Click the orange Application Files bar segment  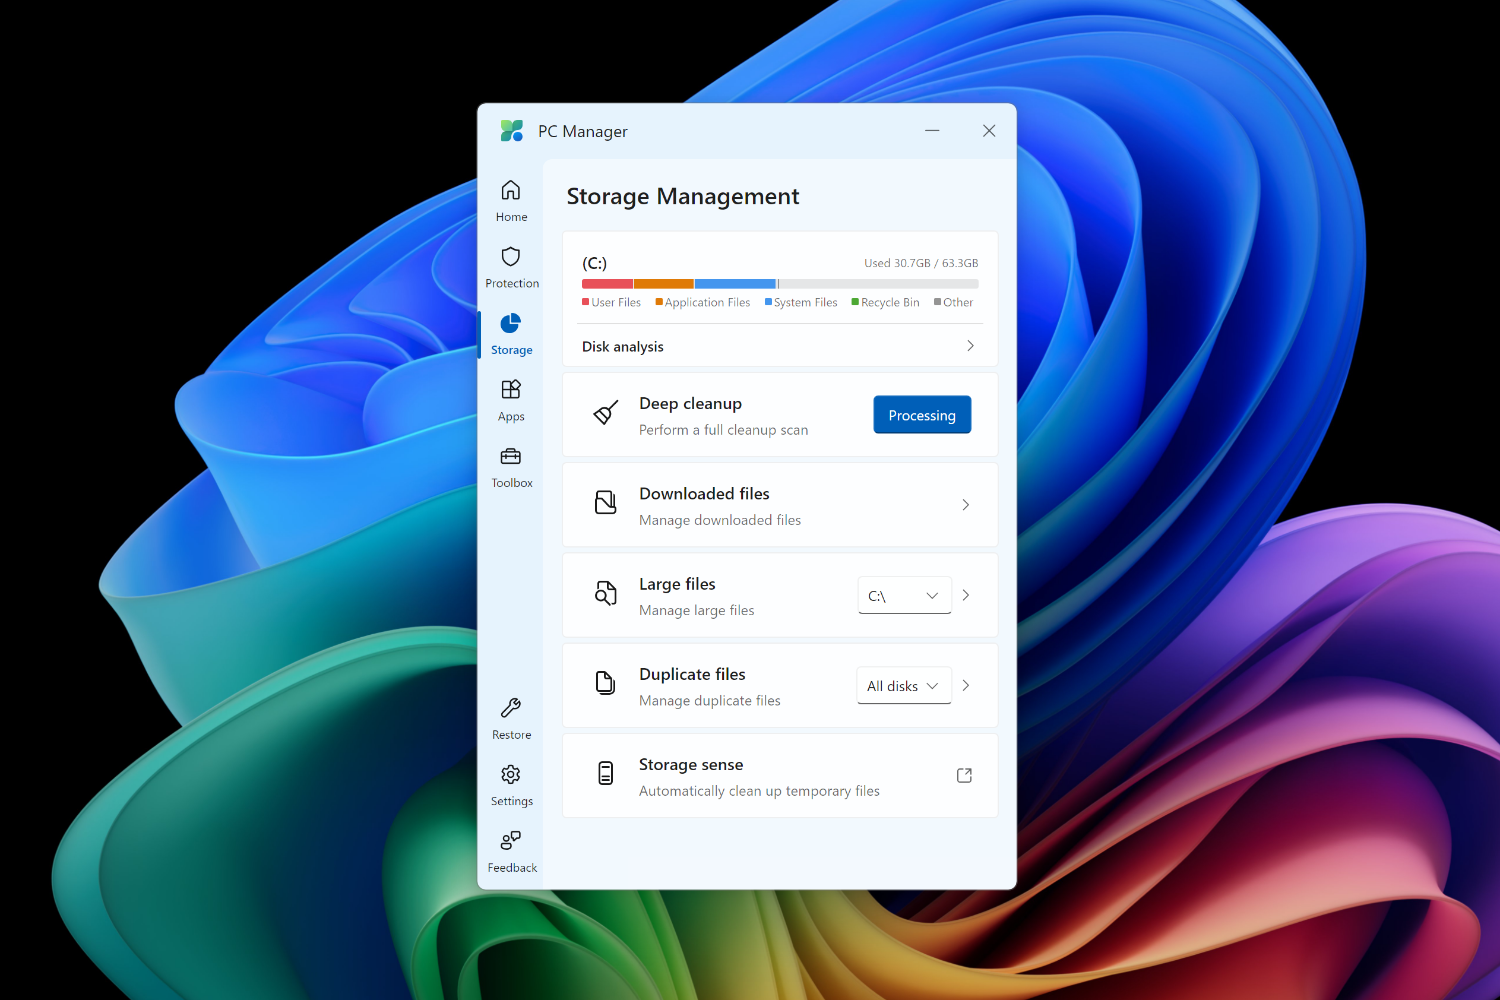click(664, 284)
